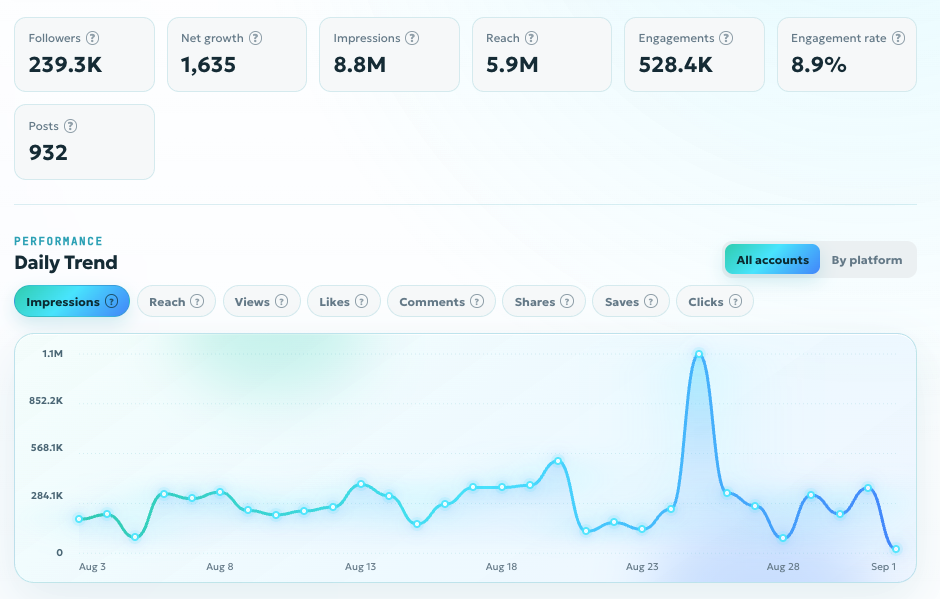Show Shares daily trend

[x=544, y=301]
